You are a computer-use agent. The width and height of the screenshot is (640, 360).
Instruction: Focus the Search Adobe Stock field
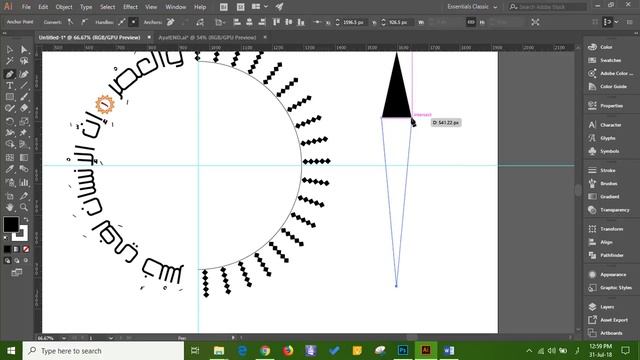coord(547,7)
